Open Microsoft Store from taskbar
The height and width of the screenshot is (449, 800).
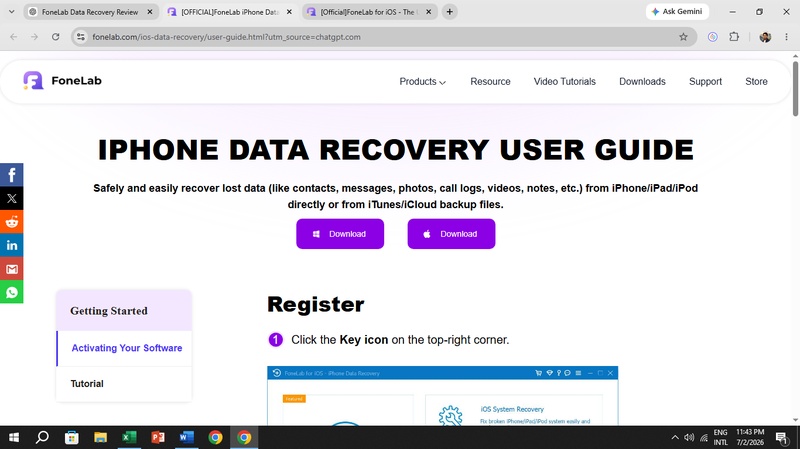click(72, 437)
